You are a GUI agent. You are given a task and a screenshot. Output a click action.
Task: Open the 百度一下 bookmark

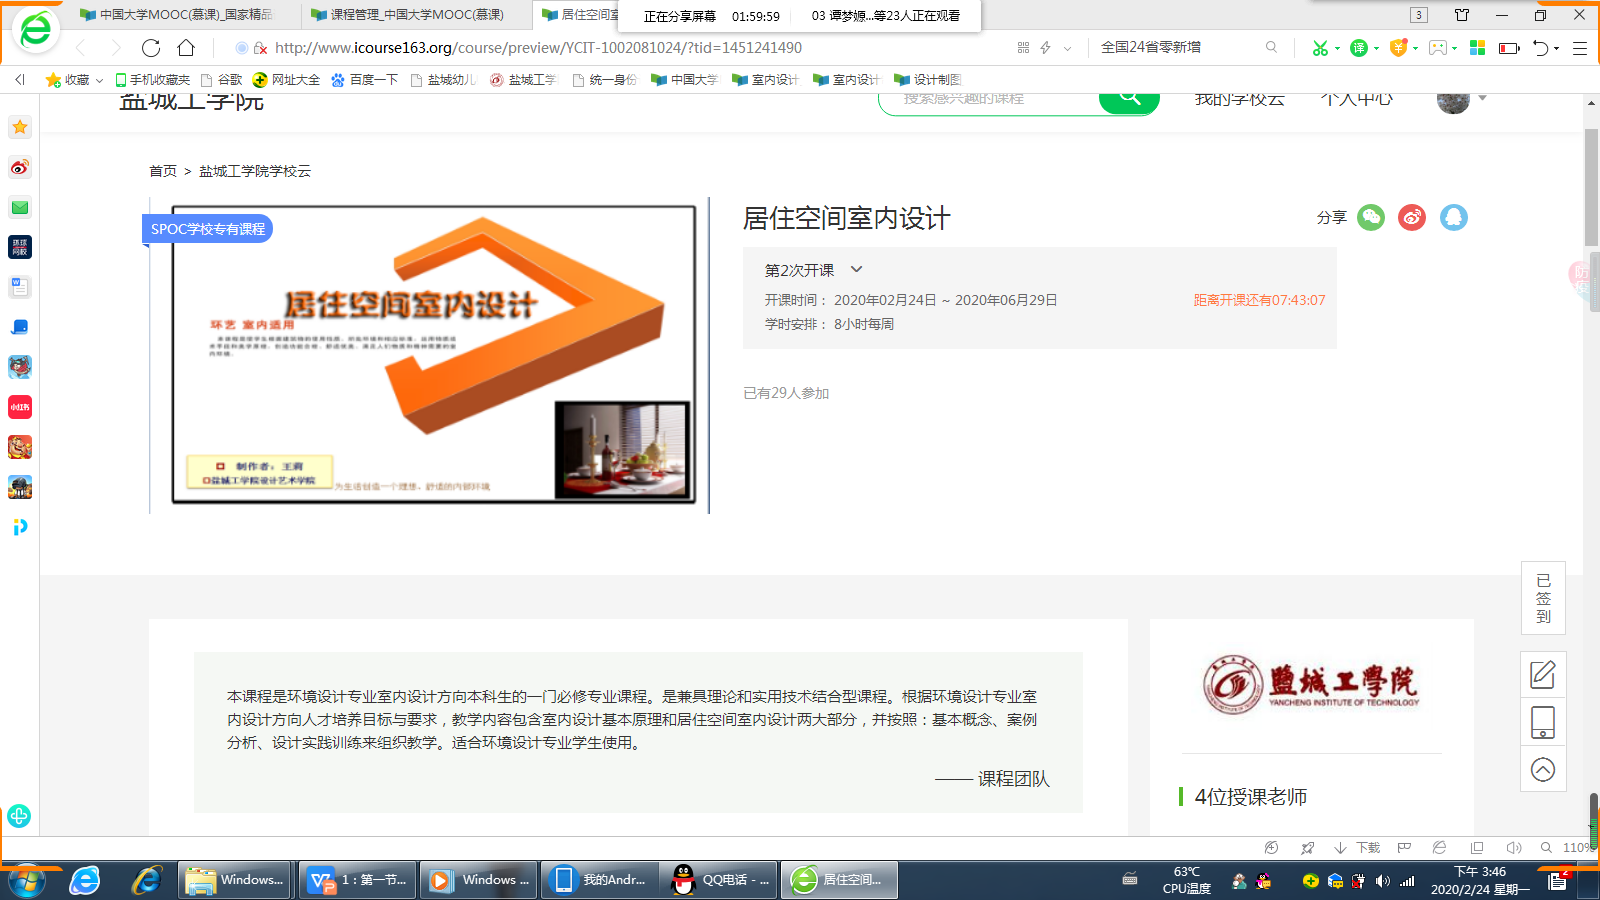coord(365,80)
